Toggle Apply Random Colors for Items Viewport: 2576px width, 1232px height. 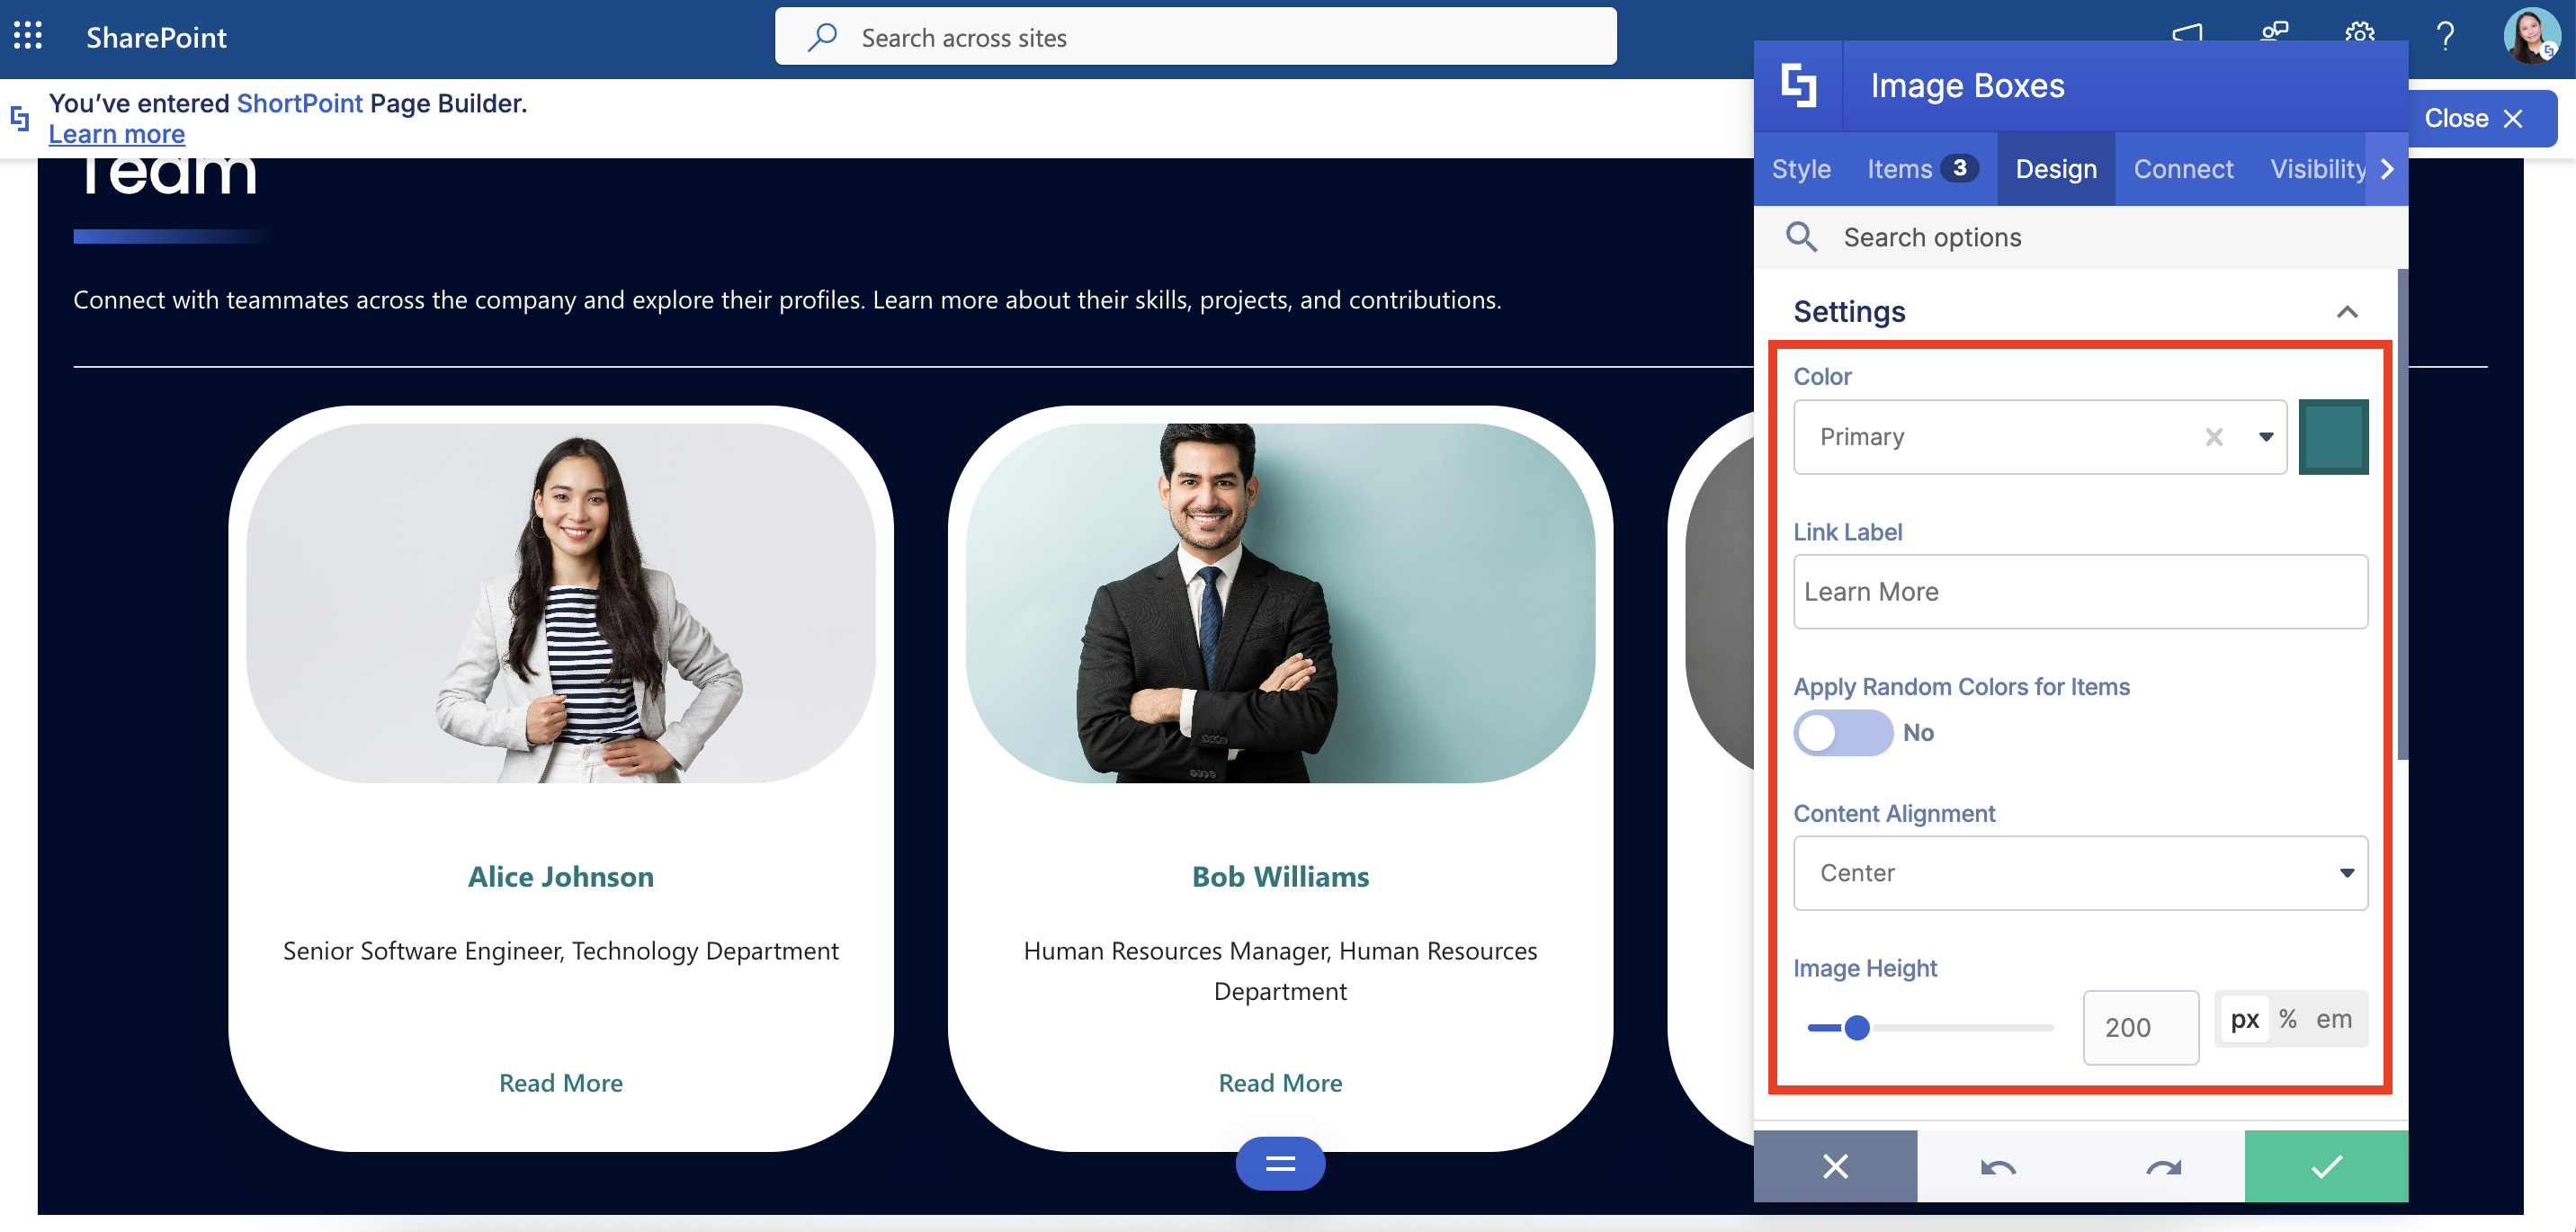click(1842, 733)
